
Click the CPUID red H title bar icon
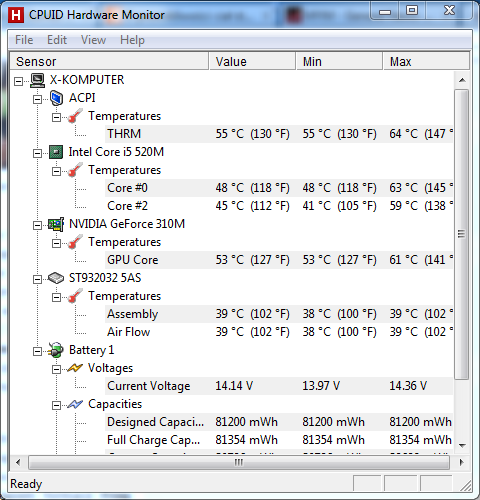point(16,15)
